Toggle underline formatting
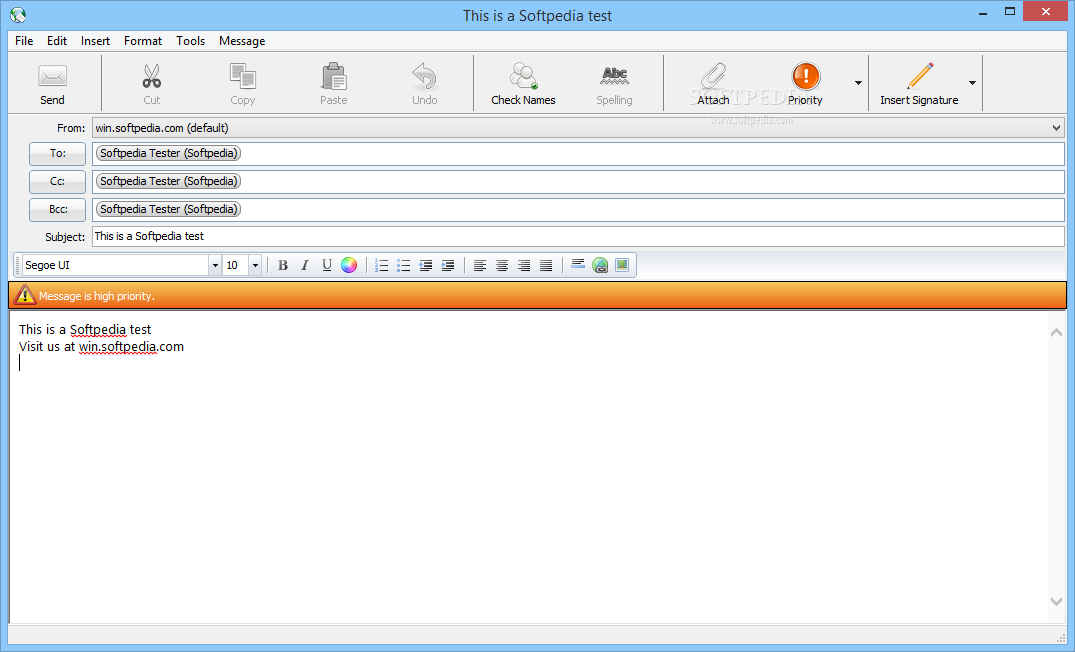The width and height of the screenshot is (1075, 652). click(327, 265)
